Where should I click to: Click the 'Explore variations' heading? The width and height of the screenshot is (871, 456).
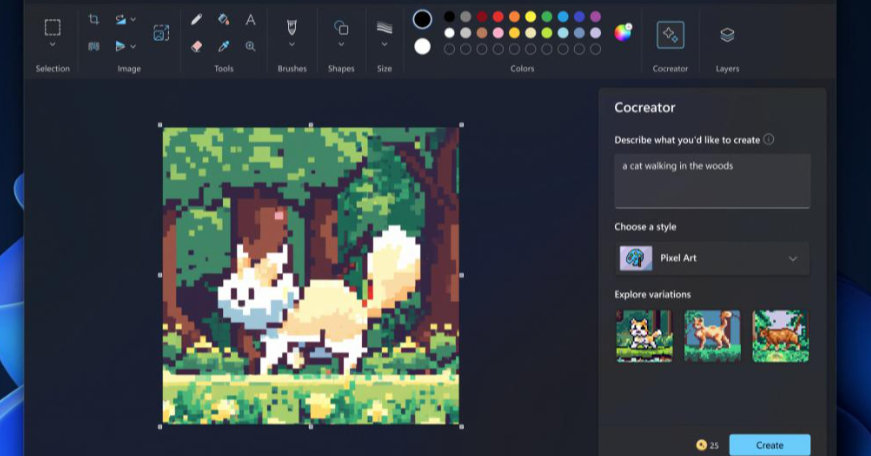(x=652, y=294)
